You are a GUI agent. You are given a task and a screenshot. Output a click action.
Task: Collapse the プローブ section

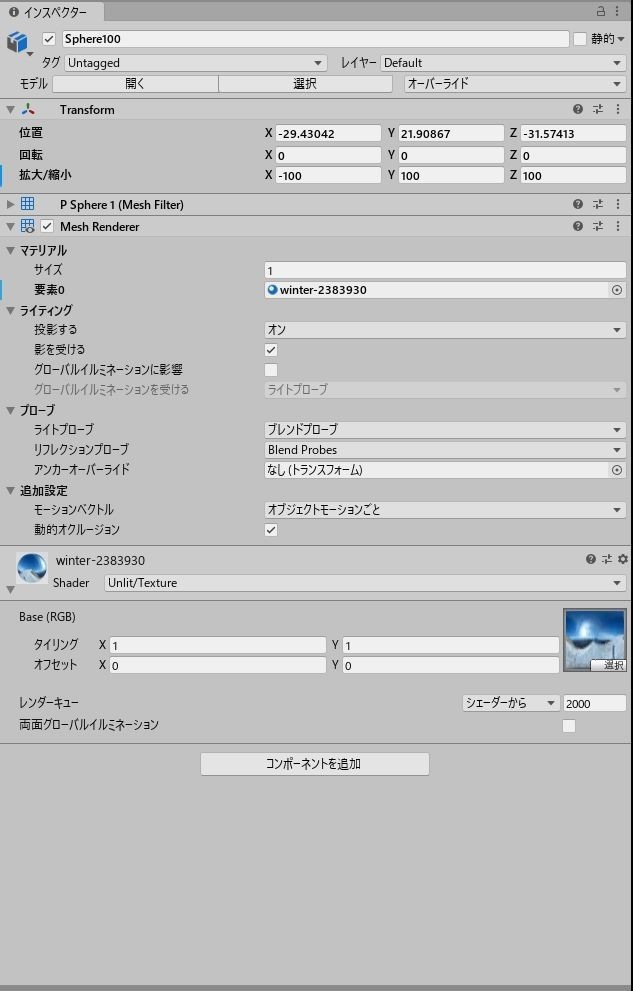click(x=10, y=410)
